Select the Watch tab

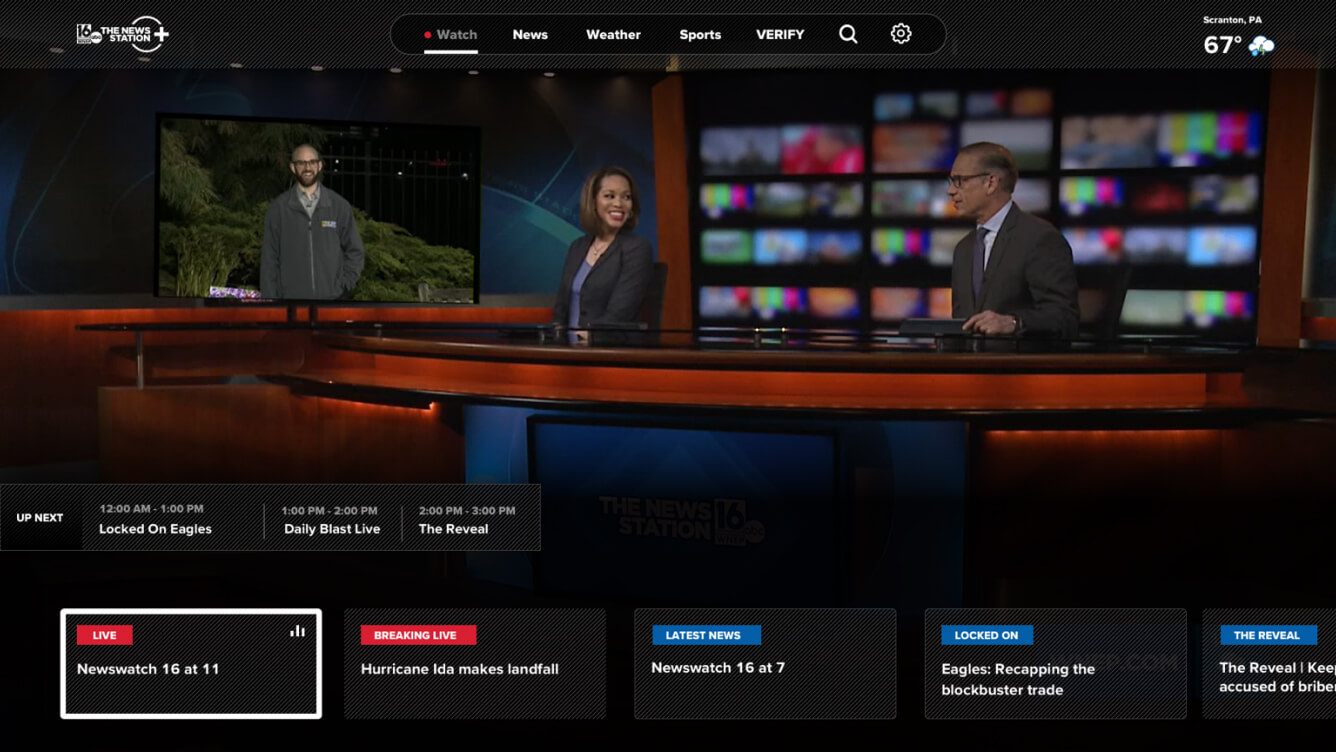[x=450, y=35]
